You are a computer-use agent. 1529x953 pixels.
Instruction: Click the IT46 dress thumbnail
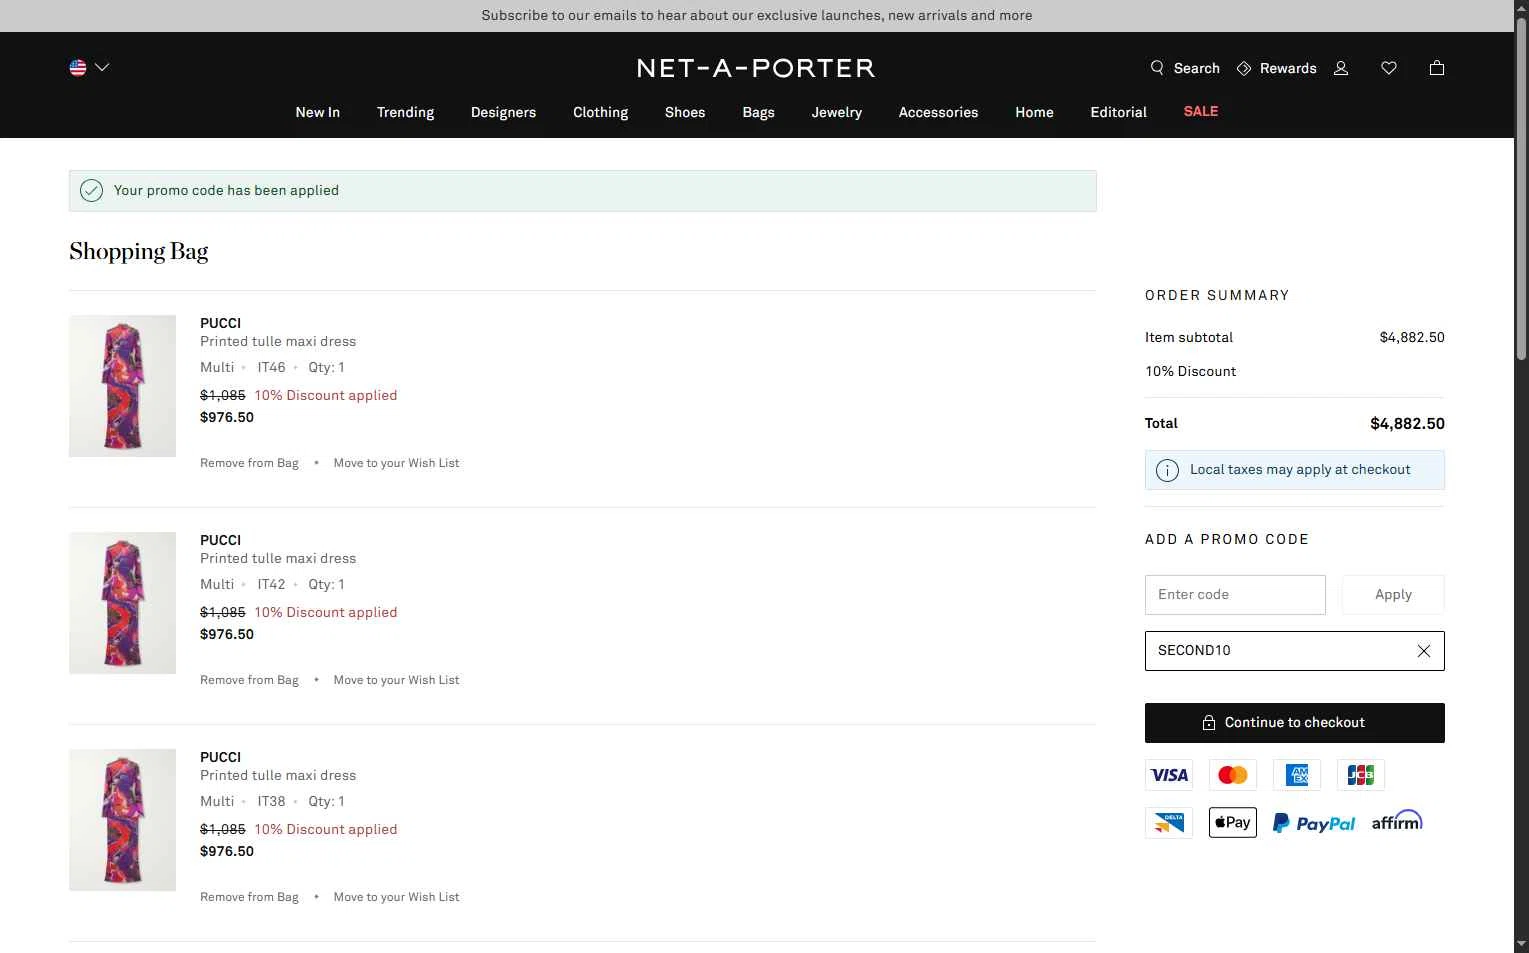(122, 386)
